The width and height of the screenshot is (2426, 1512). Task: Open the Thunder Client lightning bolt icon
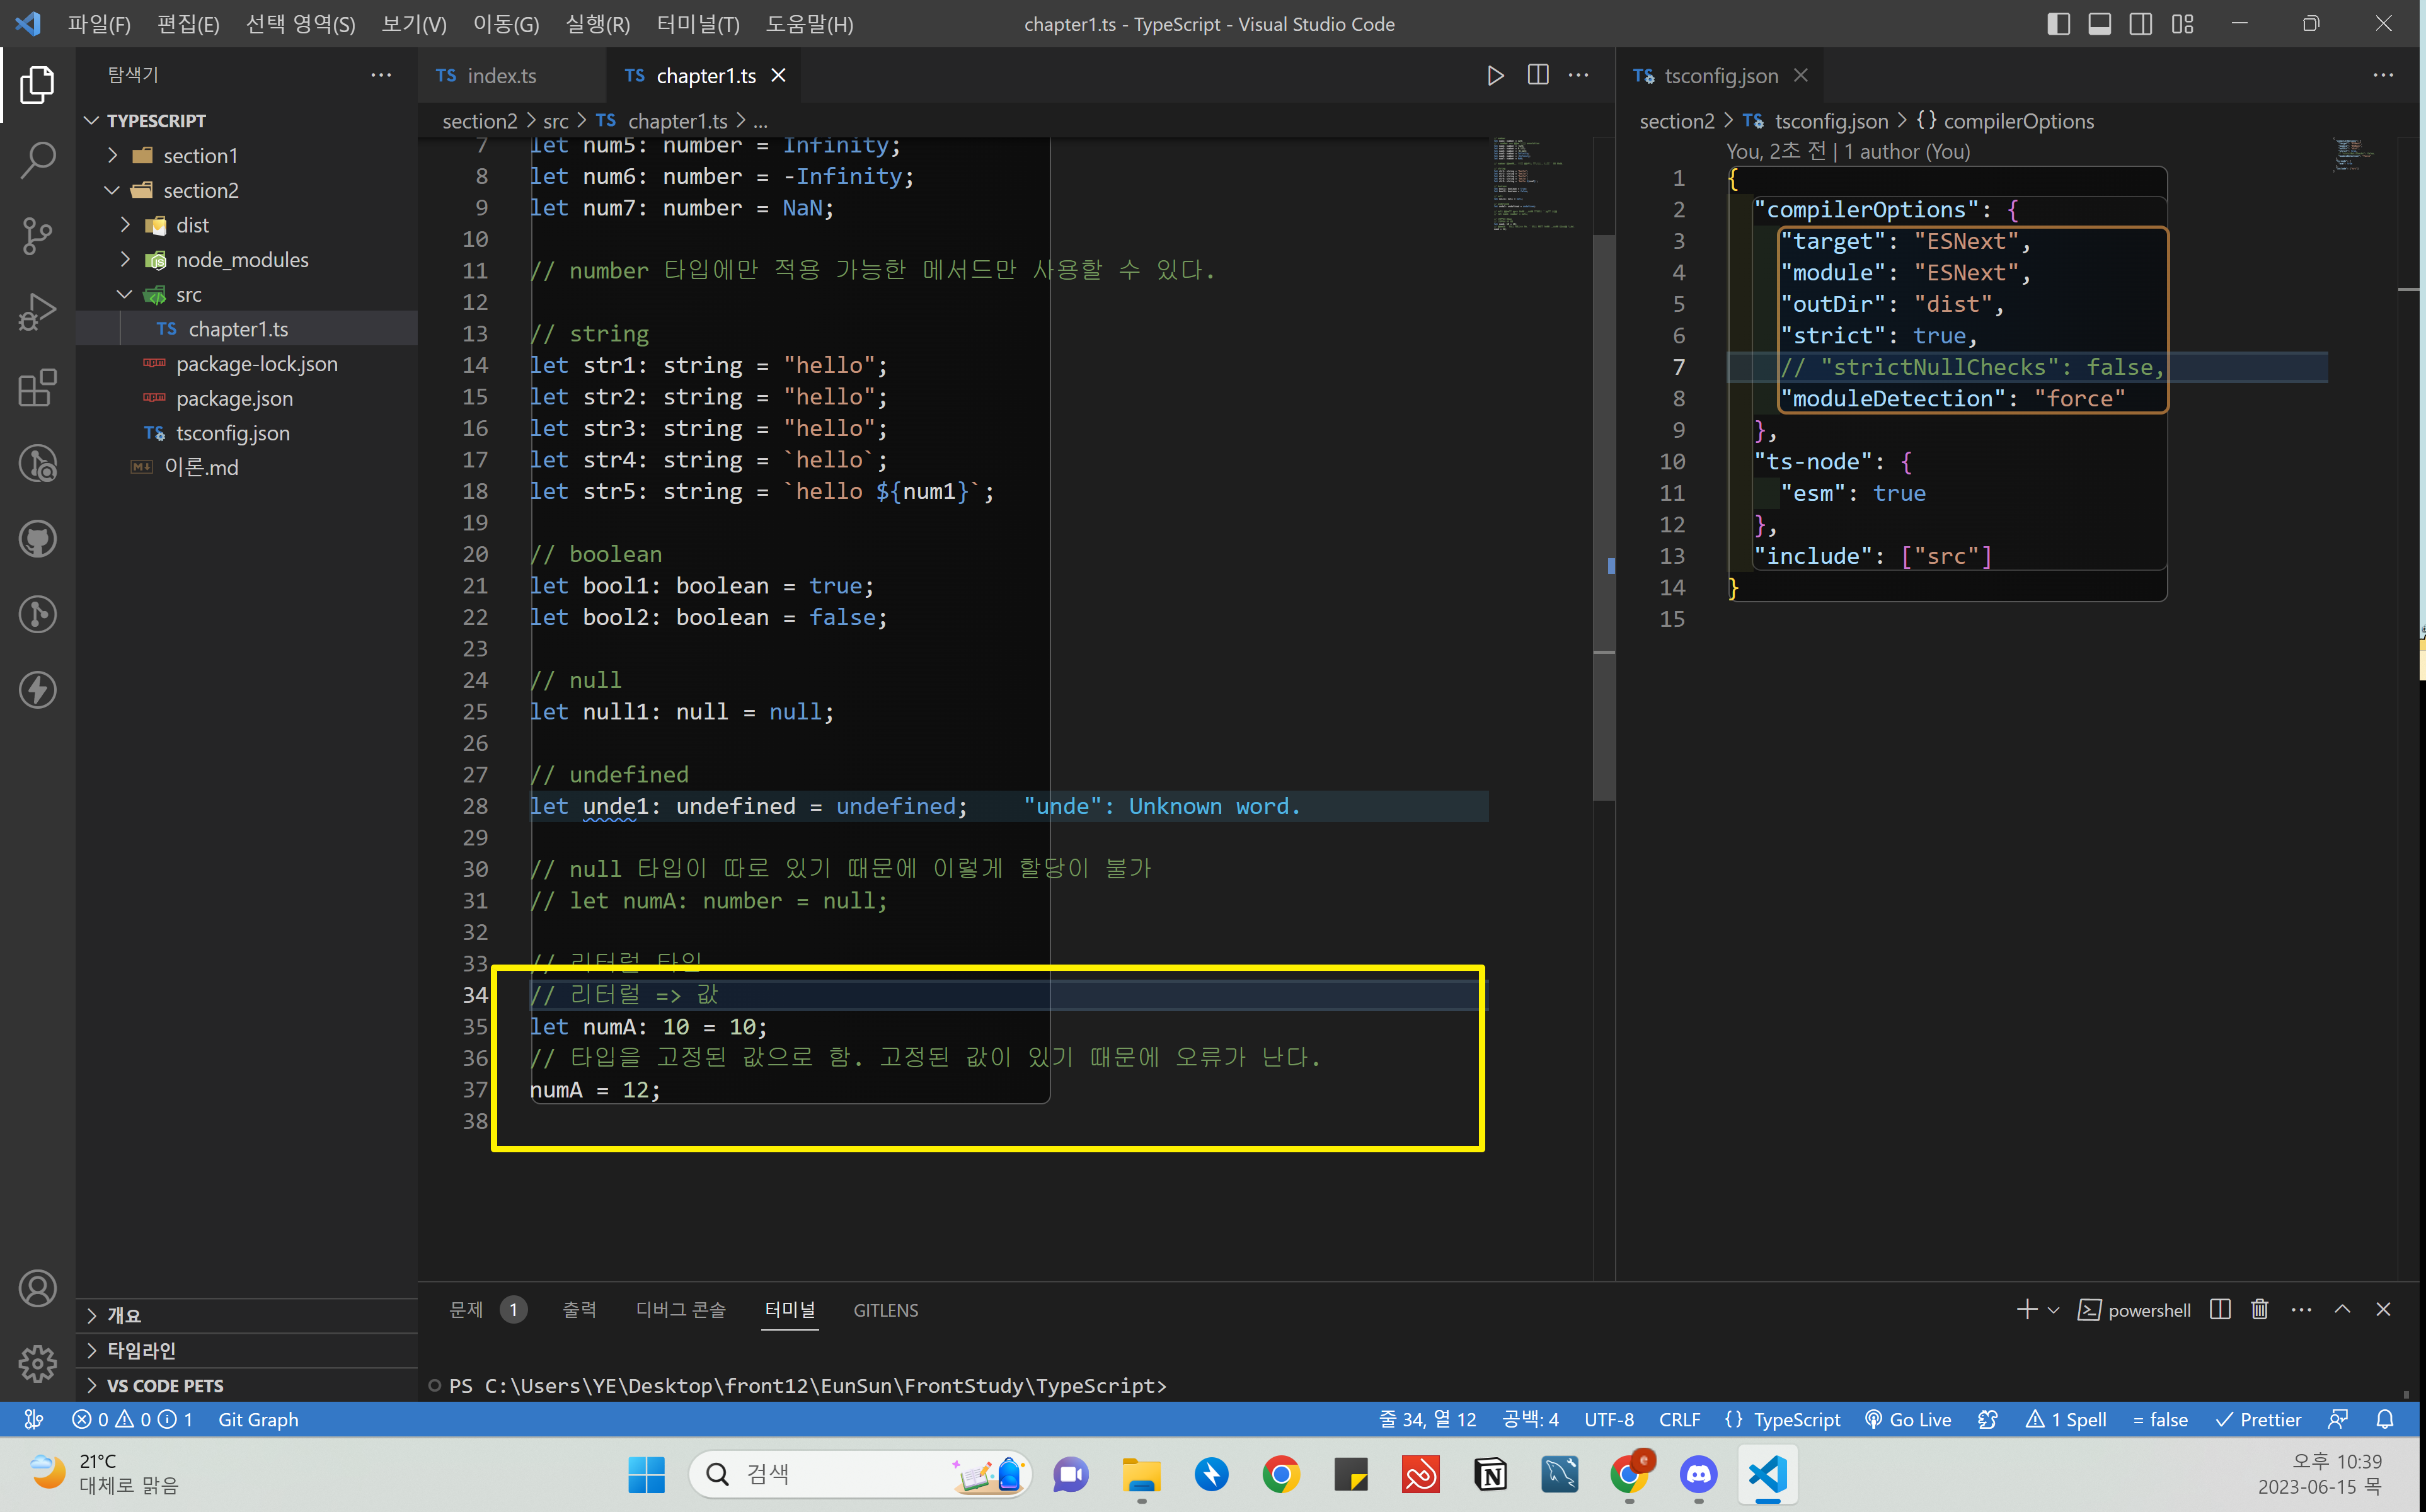pyautogui.click(x=37, y=690)
